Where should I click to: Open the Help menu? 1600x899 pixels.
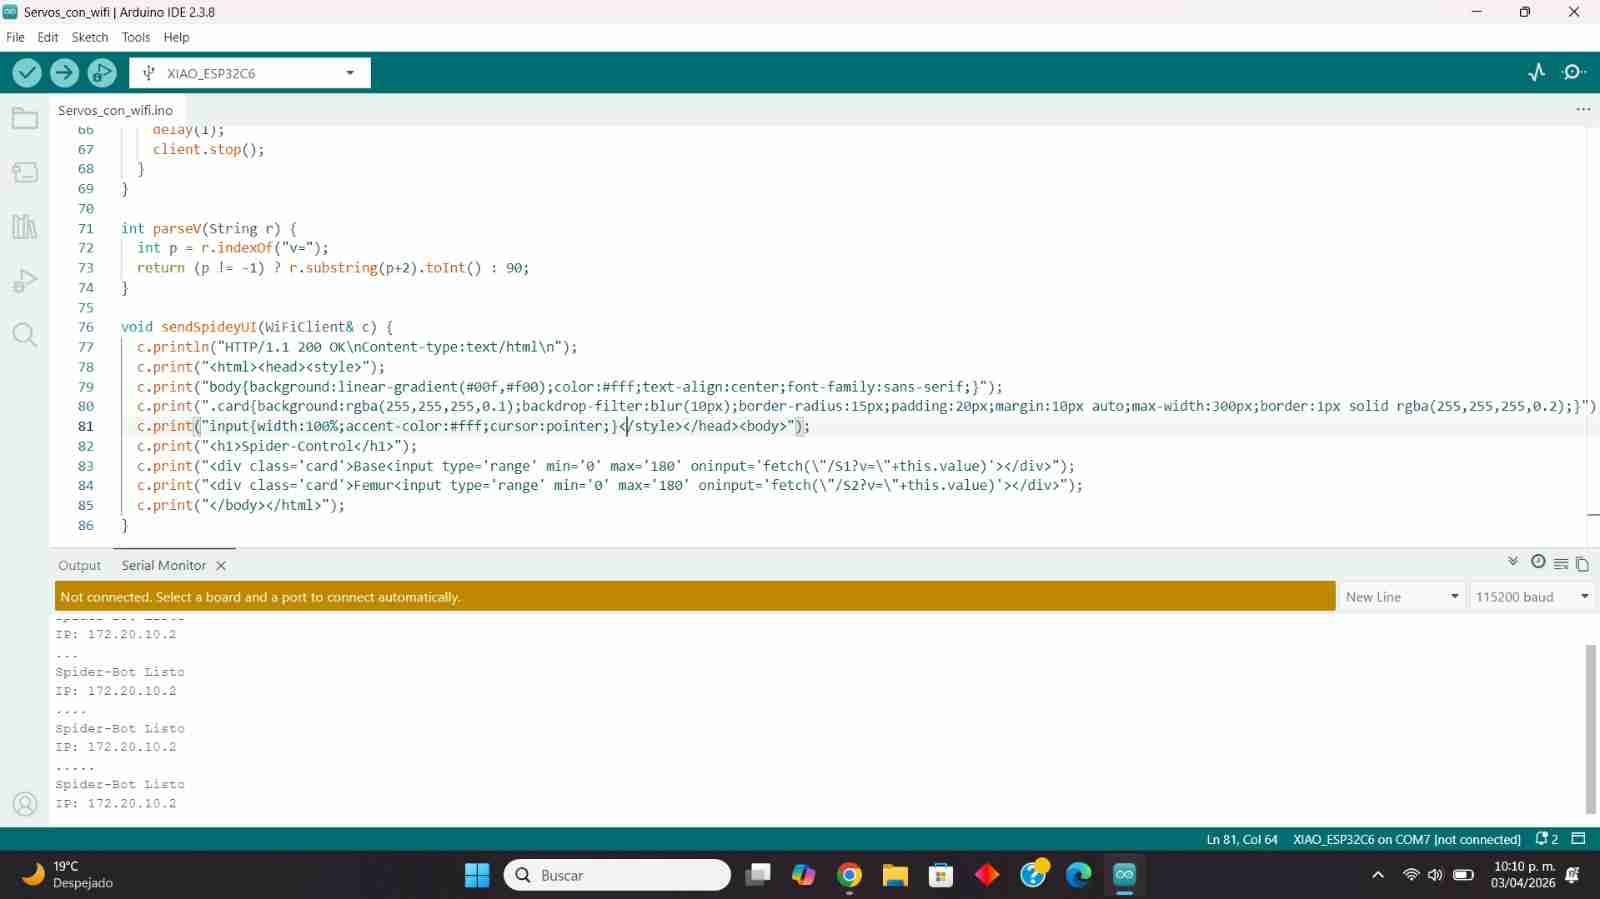(177, 37)
